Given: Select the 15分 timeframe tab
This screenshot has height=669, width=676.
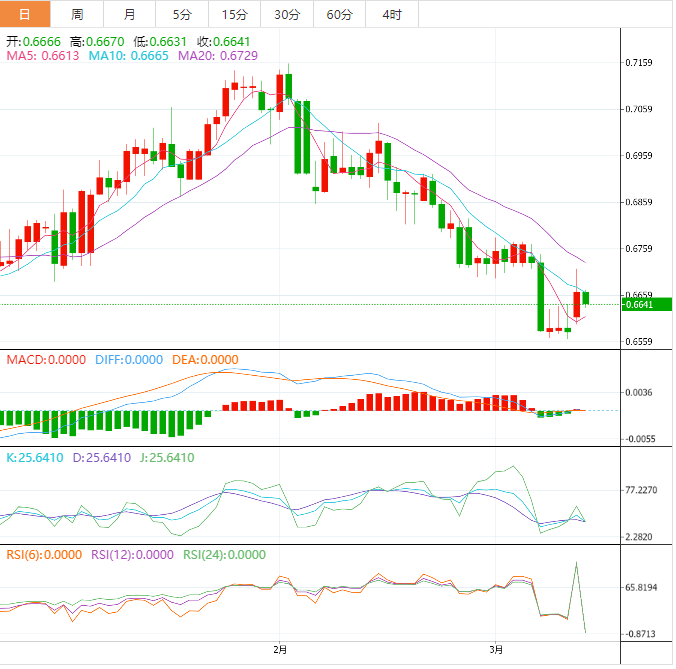Looking at the screenshot, I should (234, 14).
